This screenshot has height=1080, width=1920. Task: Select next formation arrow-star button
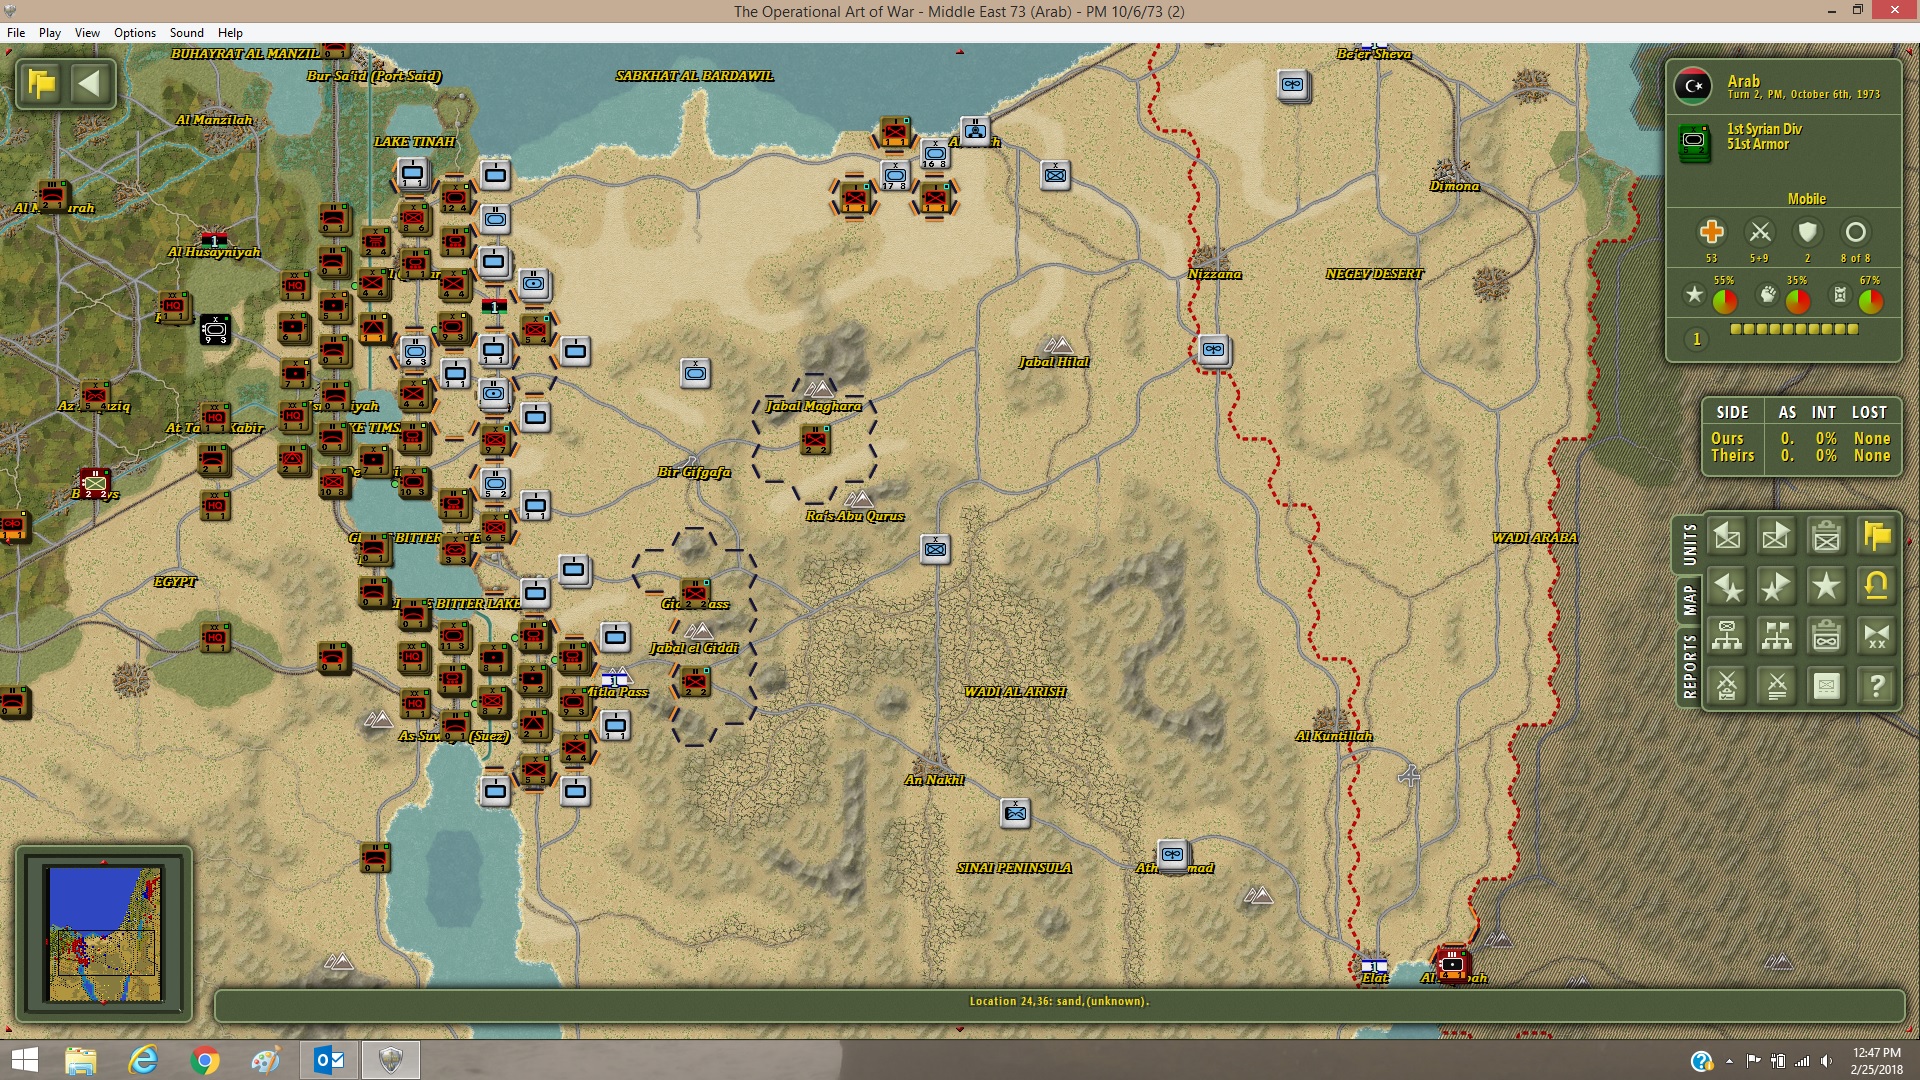(x=1776, y=587)
